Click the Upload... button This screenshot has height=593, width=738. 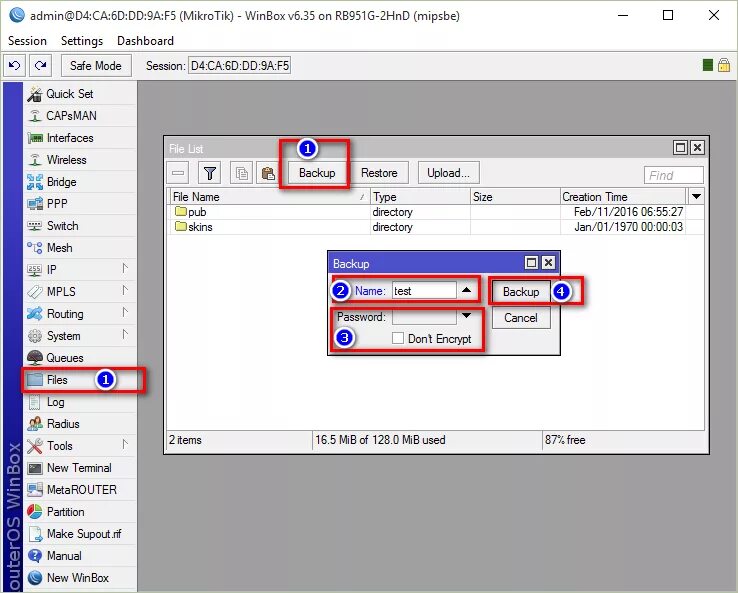(x=449, y=173)
